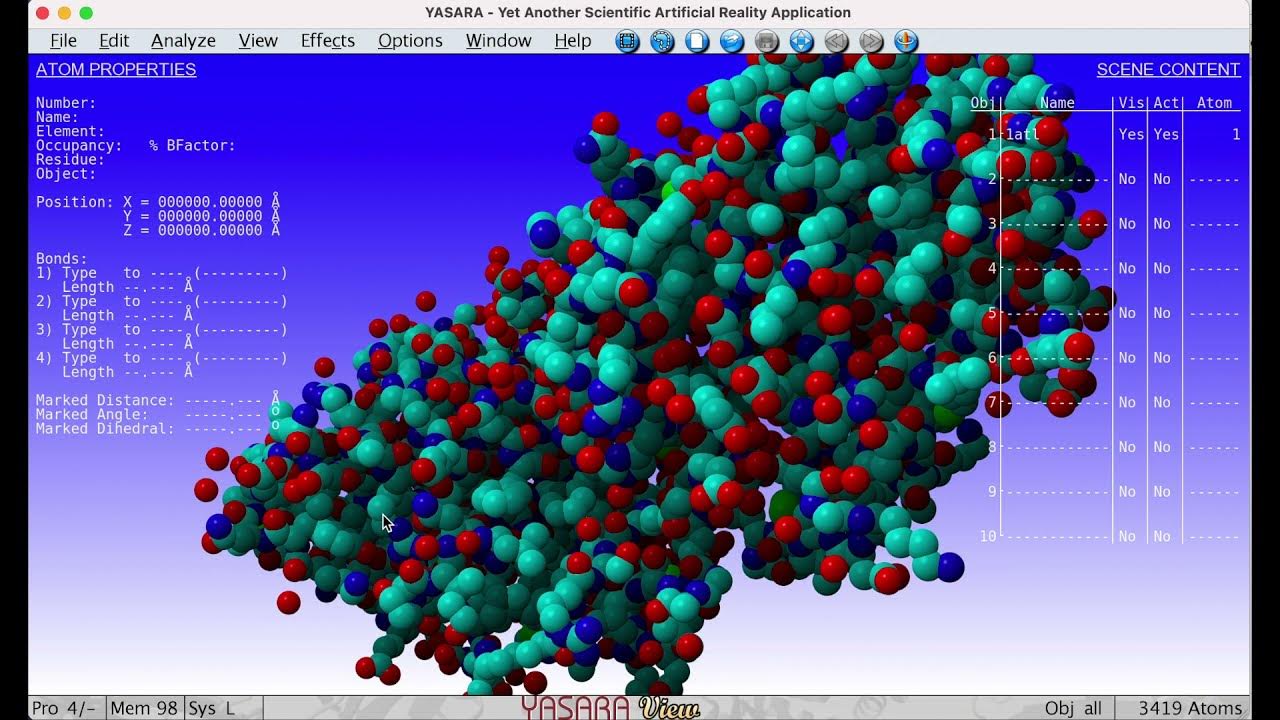Screen dimensions: 1280x720
Task: Click the new scene page icon
Action: tap(697, 41)
